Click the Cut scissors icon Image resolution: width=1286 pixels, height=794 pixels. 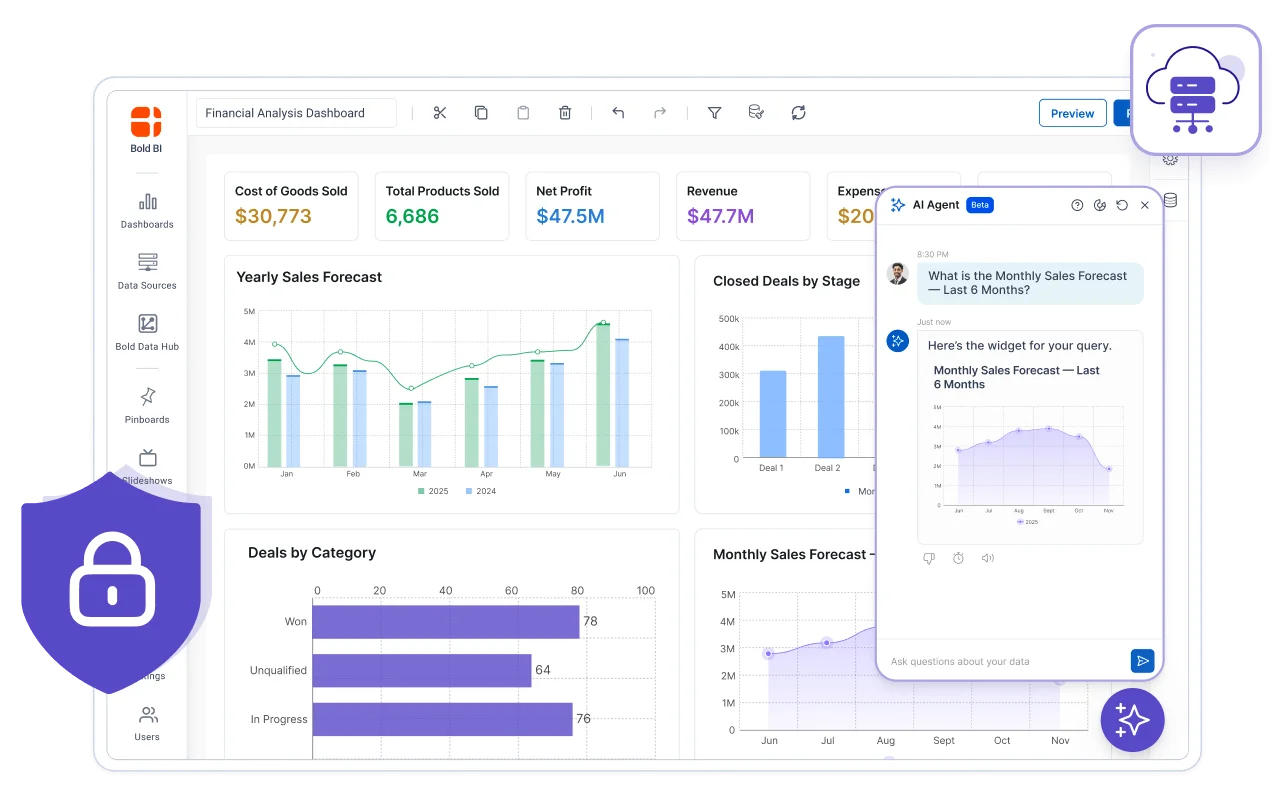pos(440,113)
